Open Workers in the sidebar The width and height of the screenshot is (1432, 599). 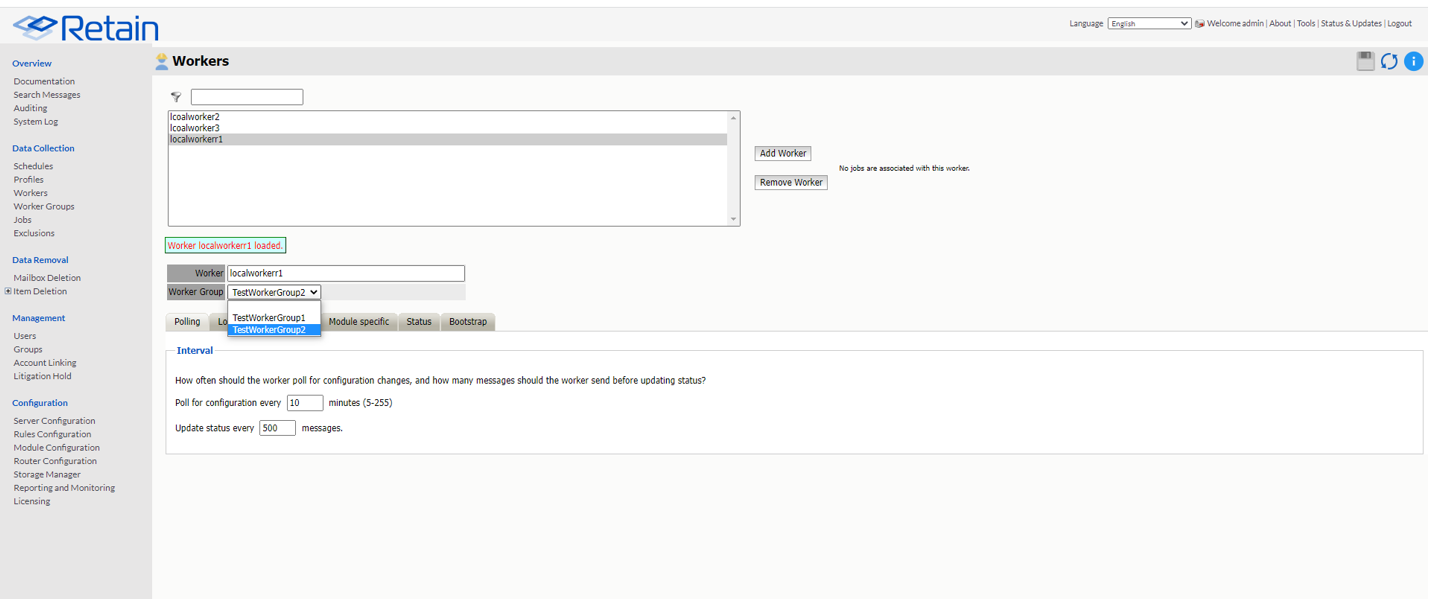30,193
